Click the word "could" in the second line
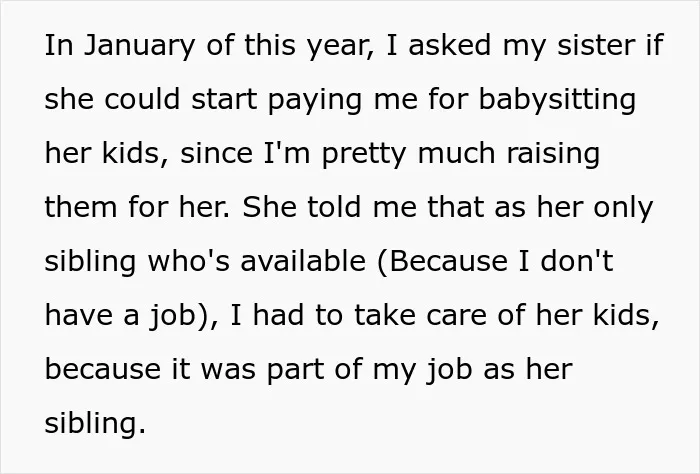700x474 pixels. [142, 99]
